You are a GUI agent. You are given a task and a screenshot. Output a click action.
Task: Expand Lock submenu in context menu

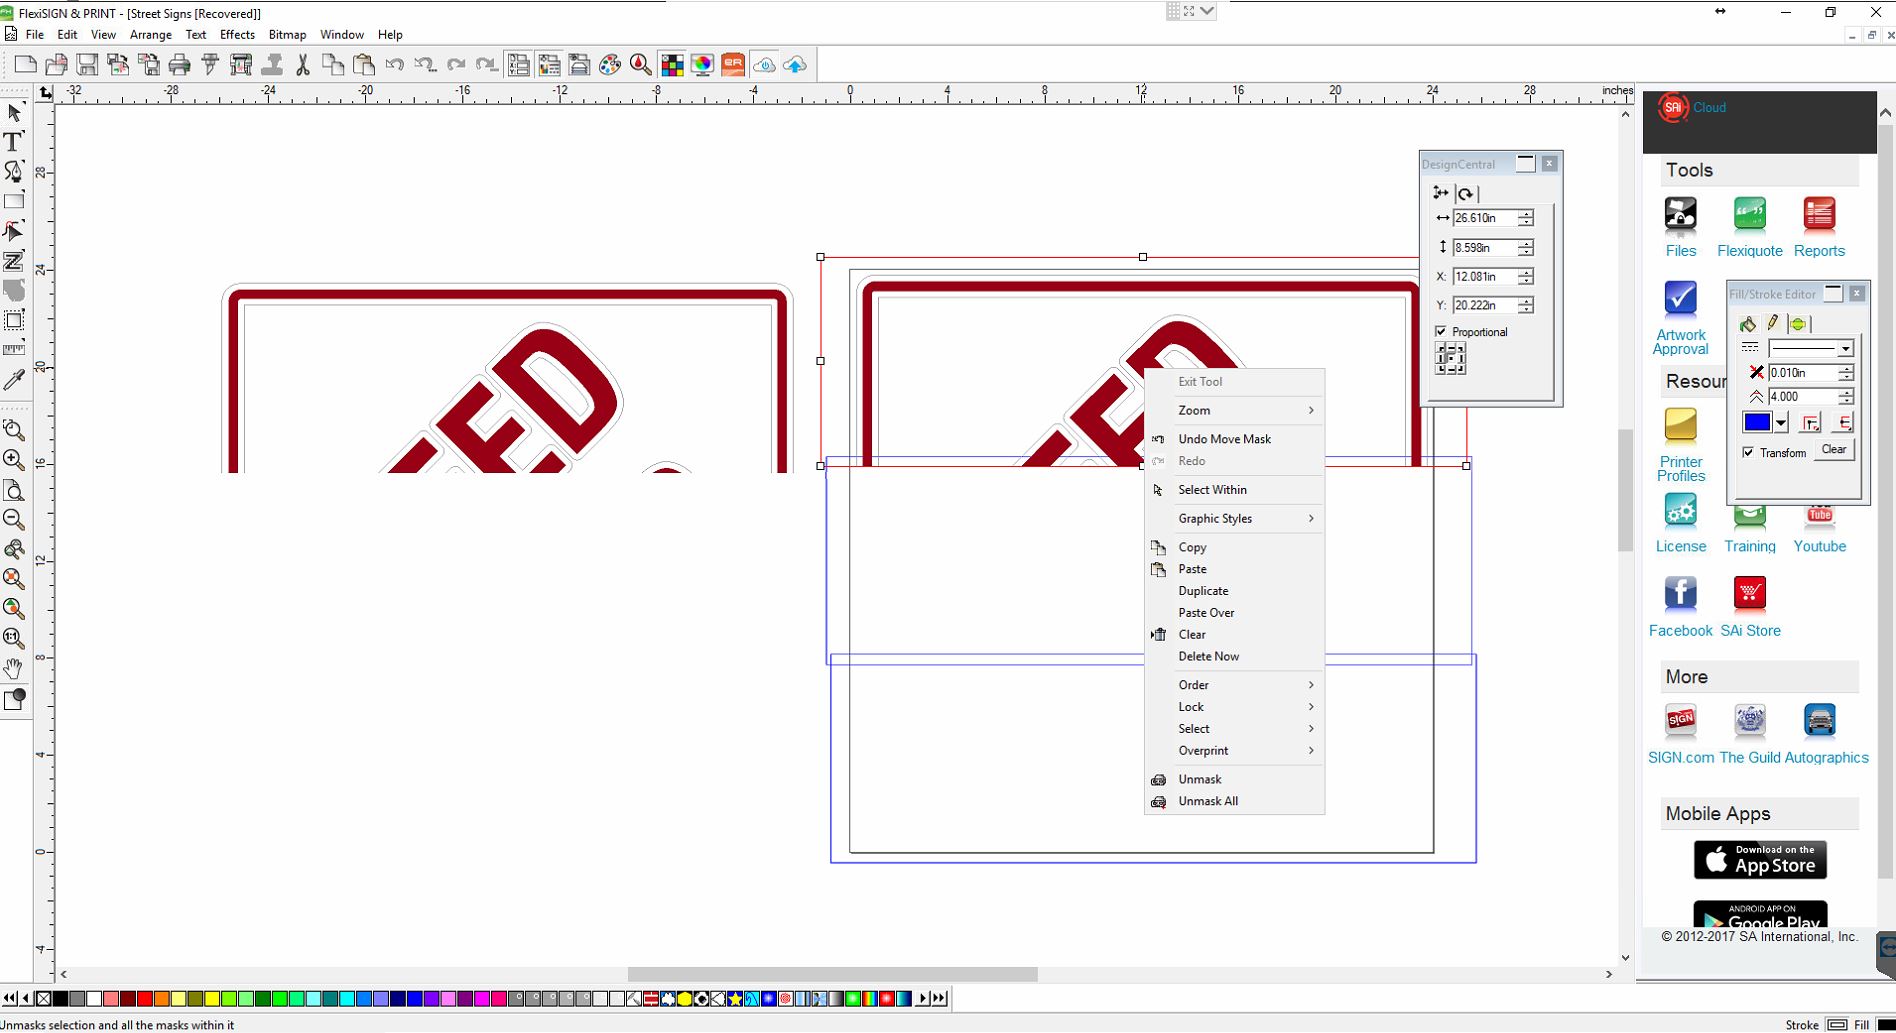(1235, 707)
